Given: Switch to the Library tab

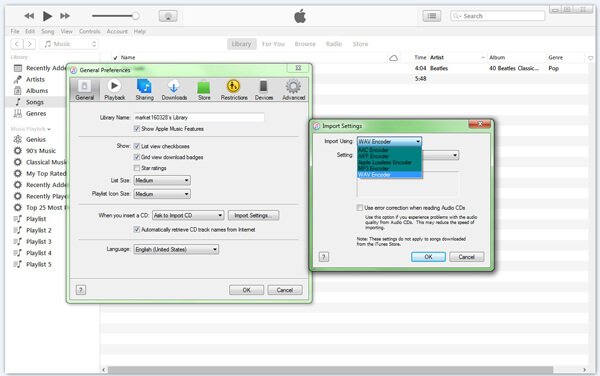Looking at the screenshot, I should click(241, 44).
